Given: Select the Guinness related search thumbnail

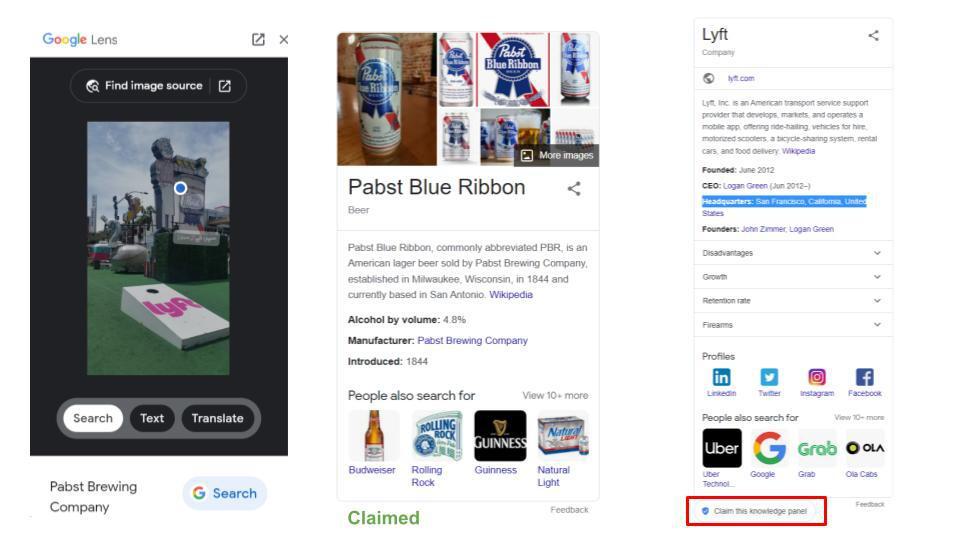Looking at the screenshot, I should pyautogui.click(x=500, y=437).
